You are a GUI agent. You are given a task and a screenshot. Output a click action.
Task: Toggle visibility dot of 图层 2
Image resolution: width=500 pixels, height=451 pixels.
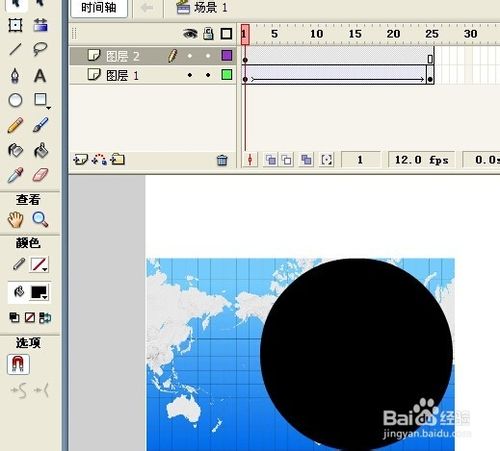pyautogui.click(x=190, y=56)
